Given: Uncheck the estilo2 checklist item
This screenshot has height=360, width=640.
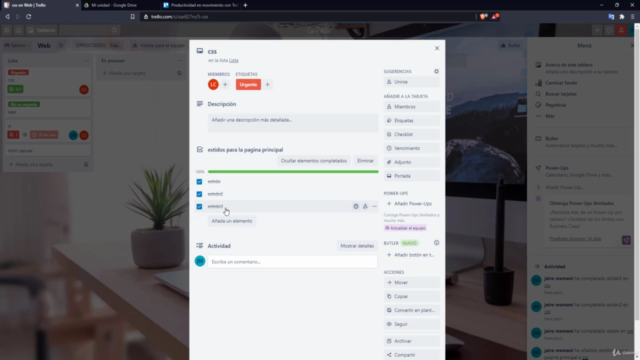Looking at the screenshot, I should coord(199,194).
